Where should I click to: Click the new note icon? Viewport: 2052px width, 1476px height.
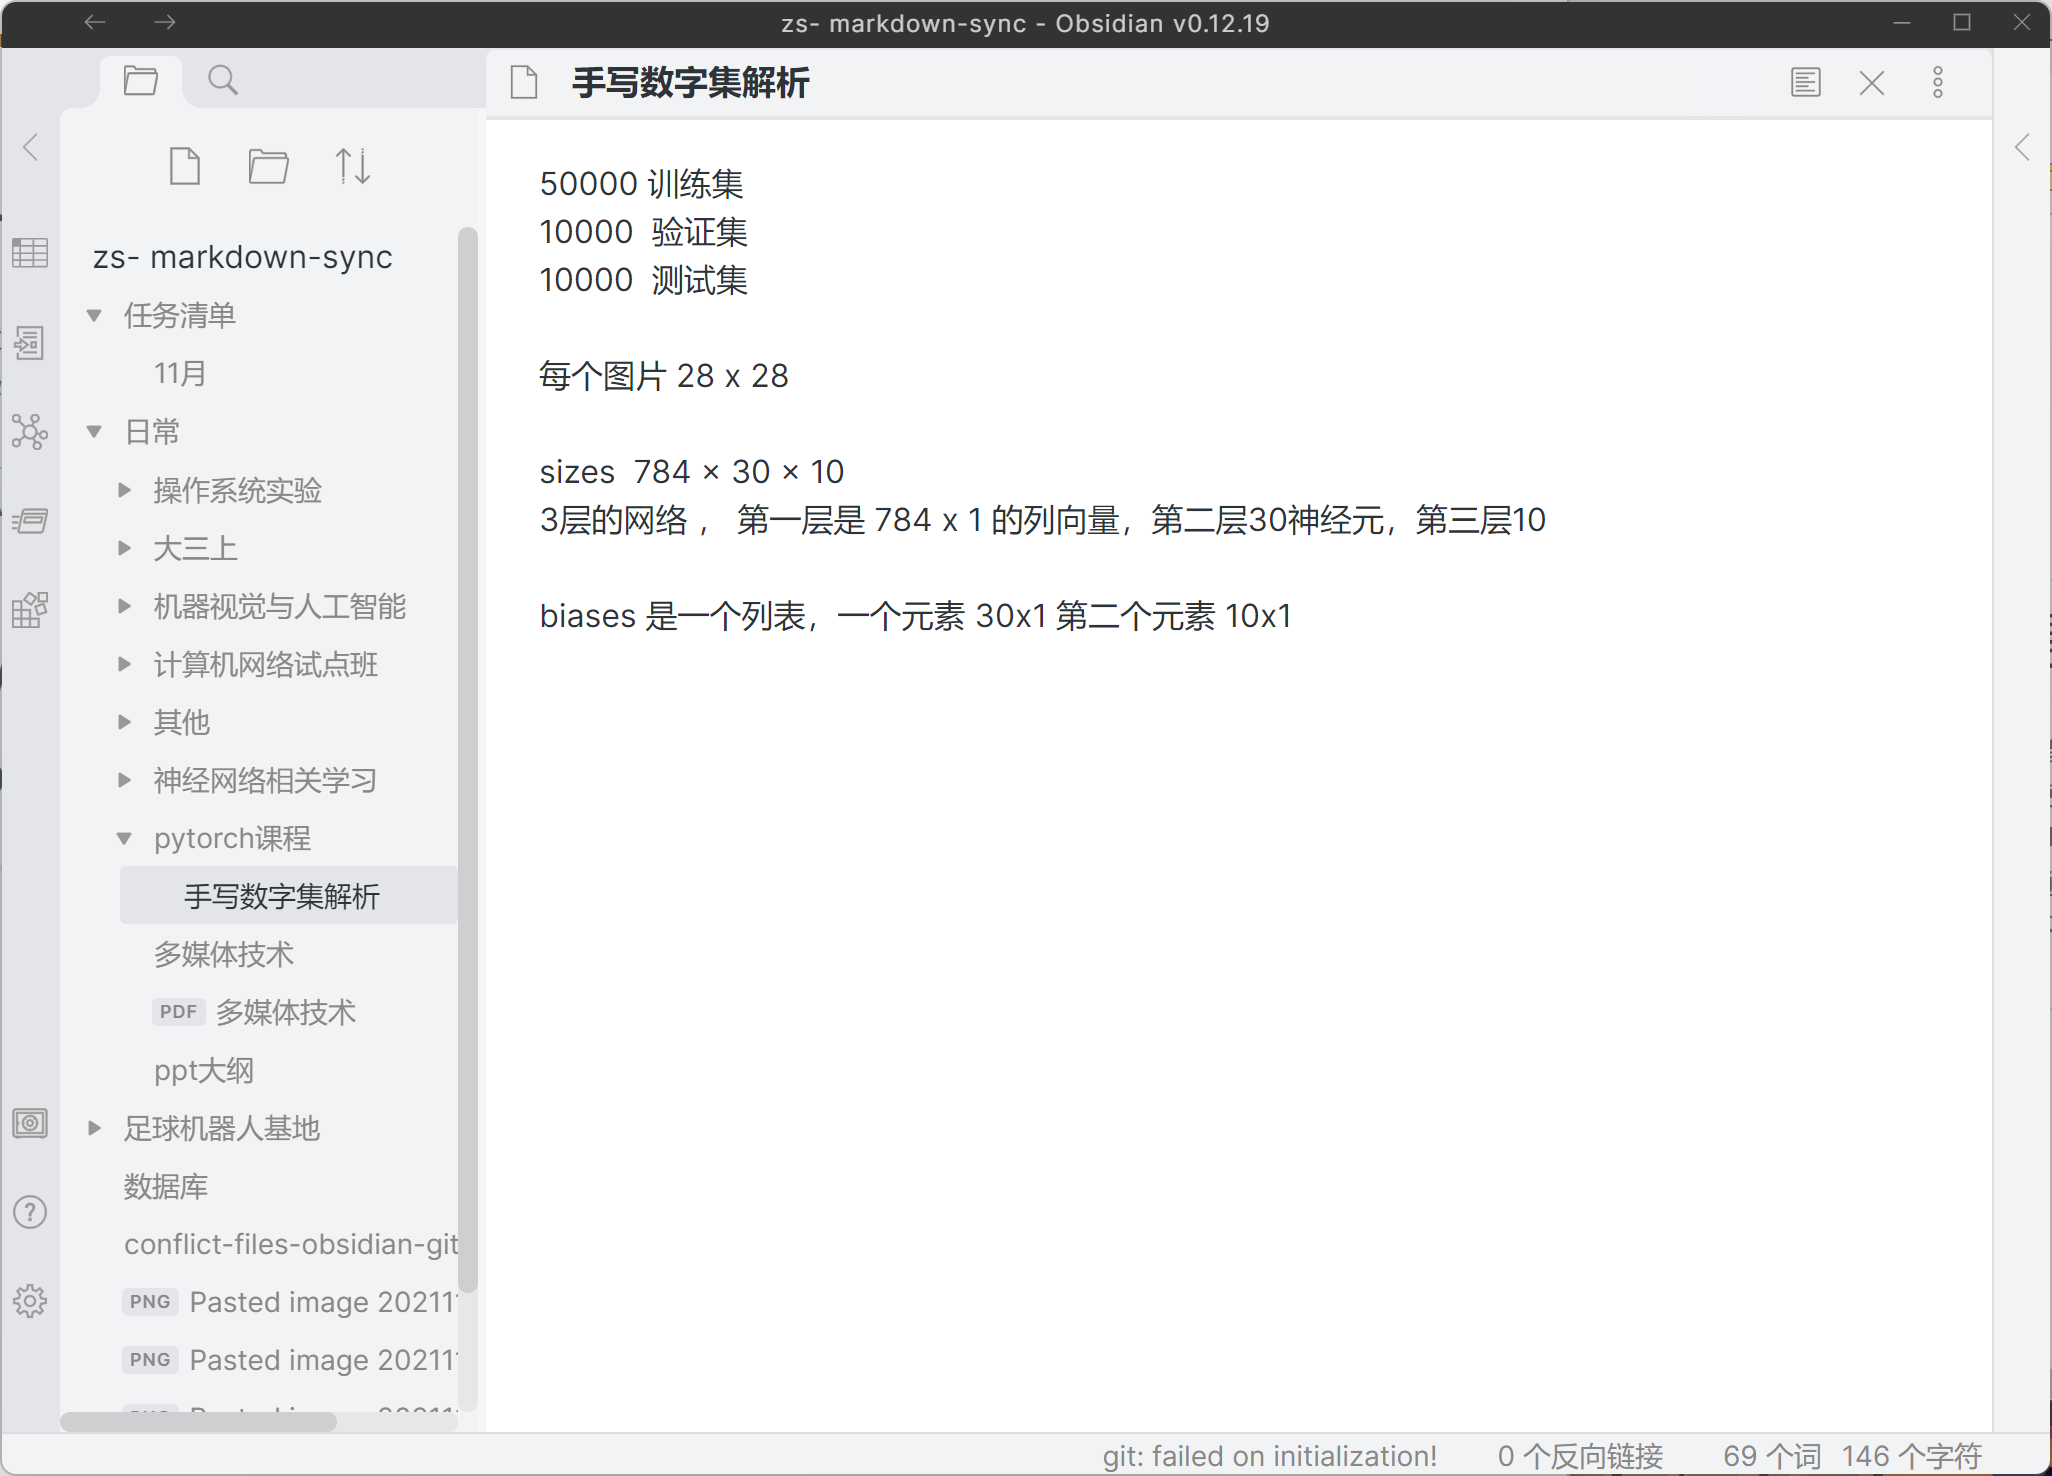click(185, 166)
